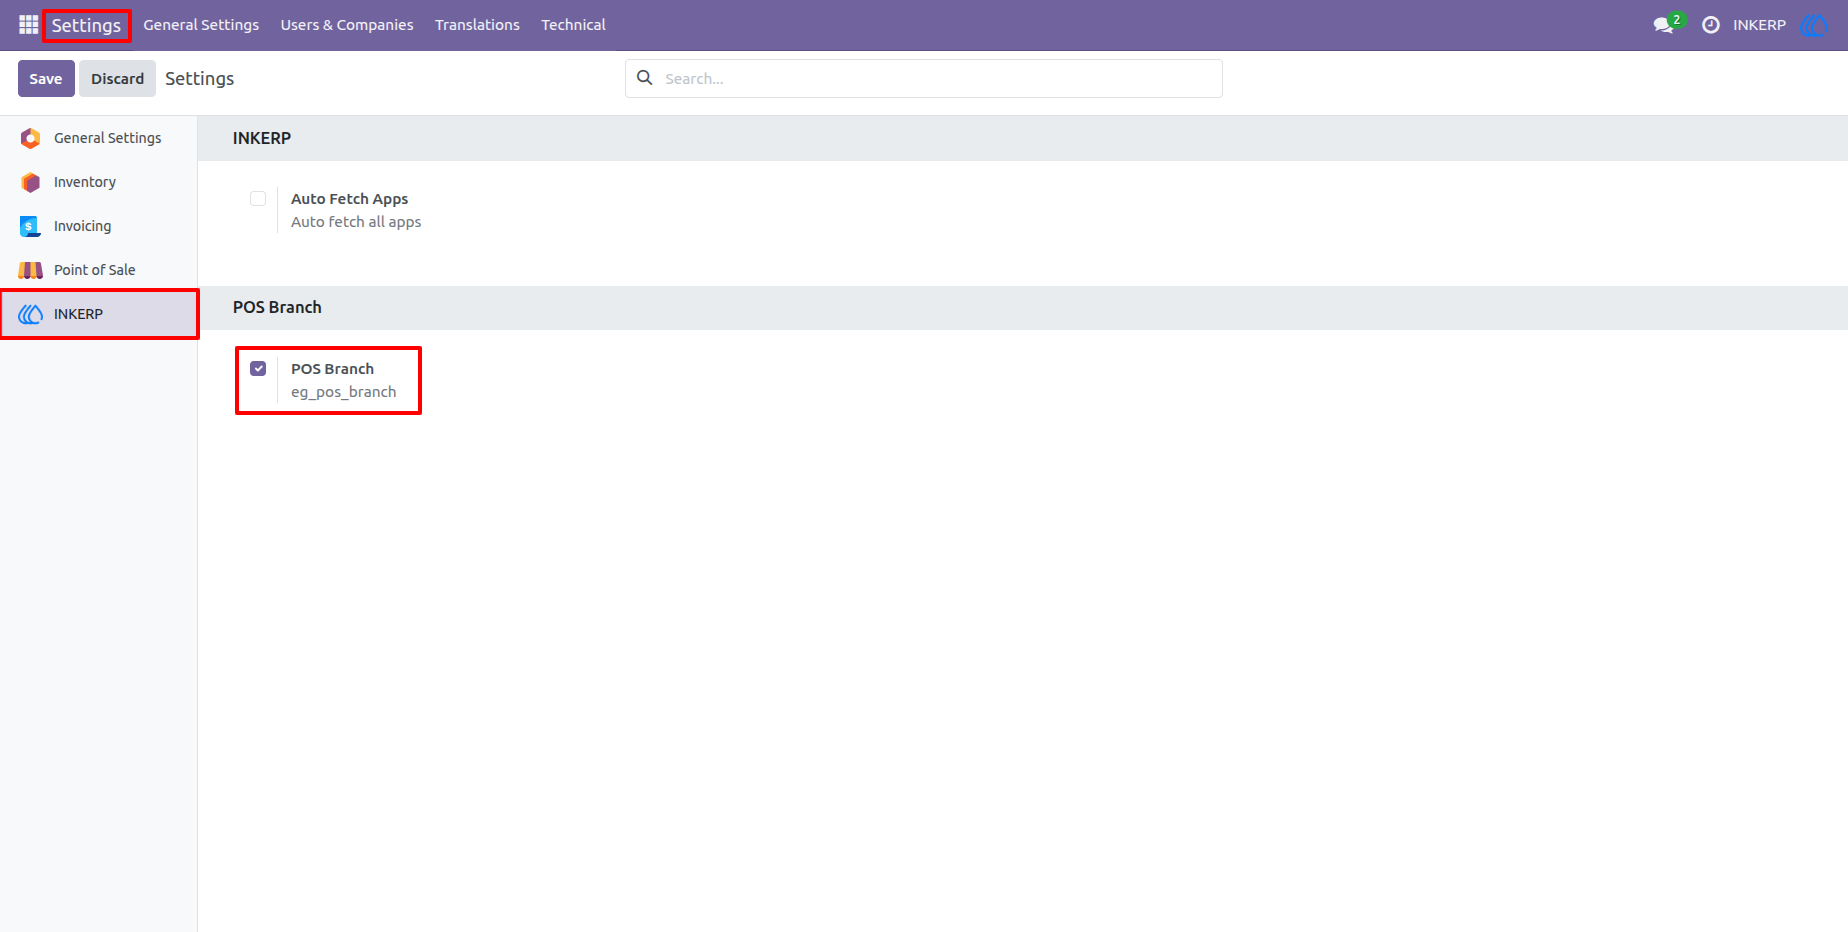Open the Translations menu
The height and width of the screenshot is (932, 1848).
[477, 25]
